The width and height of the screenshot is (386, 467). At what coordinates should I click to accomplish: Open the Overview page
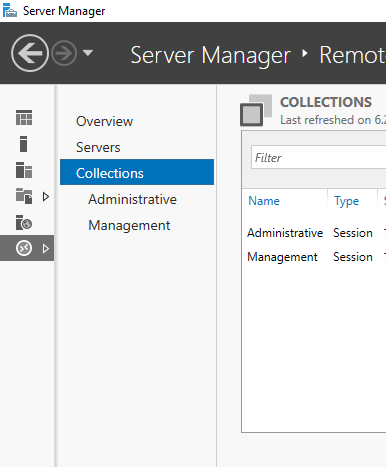(x=104, y=121)
